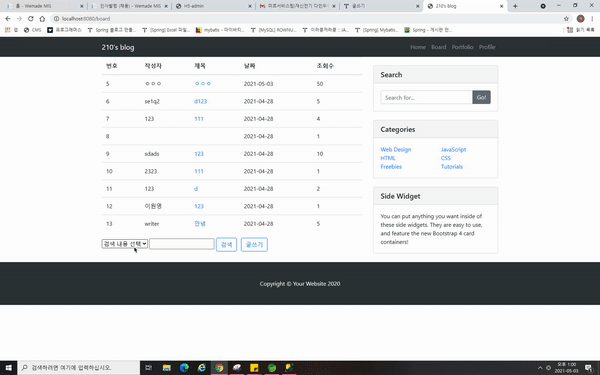Click the Windows taskbar search box
This screenshot has height=375, width=600.
tap(78, 368)
